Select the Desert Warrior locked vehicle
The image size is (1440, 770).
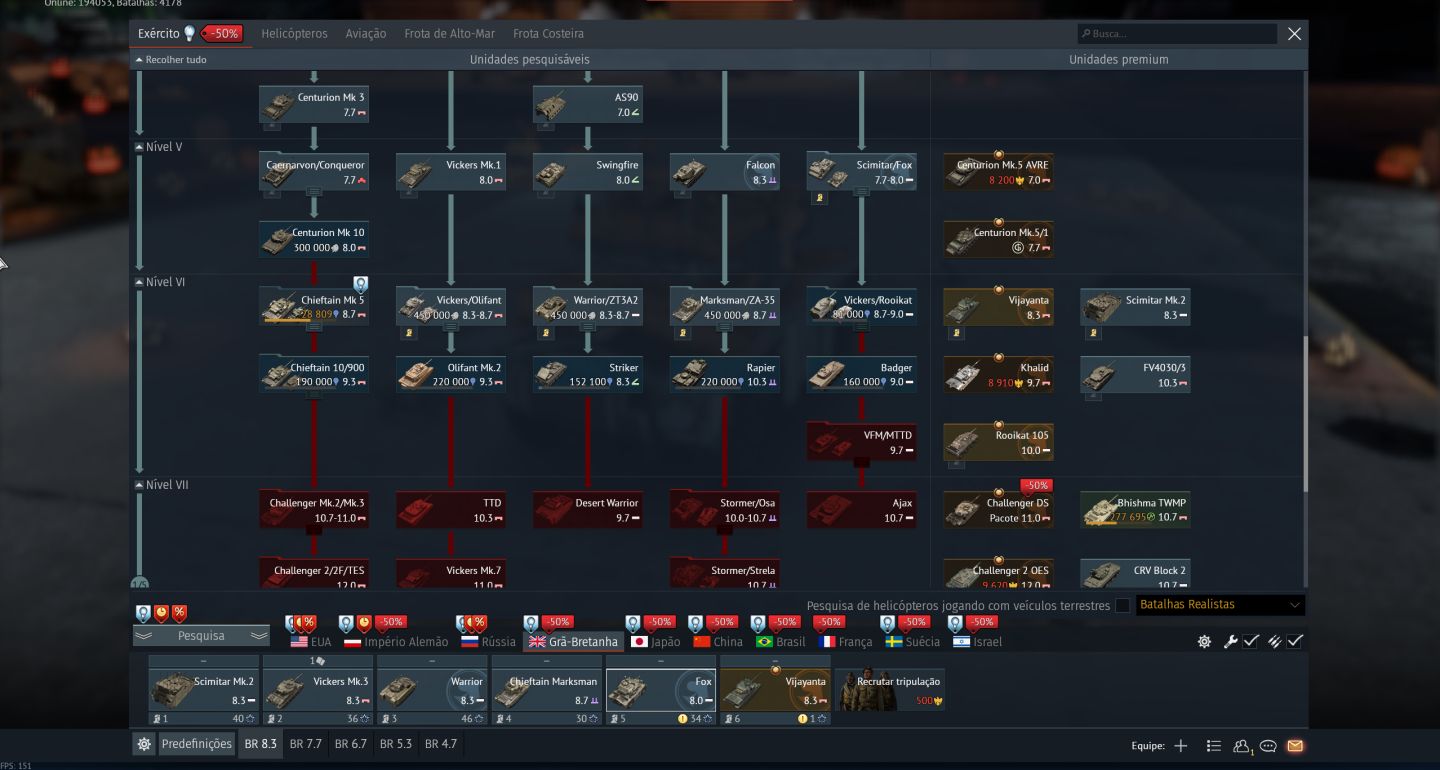click(588, 510)
